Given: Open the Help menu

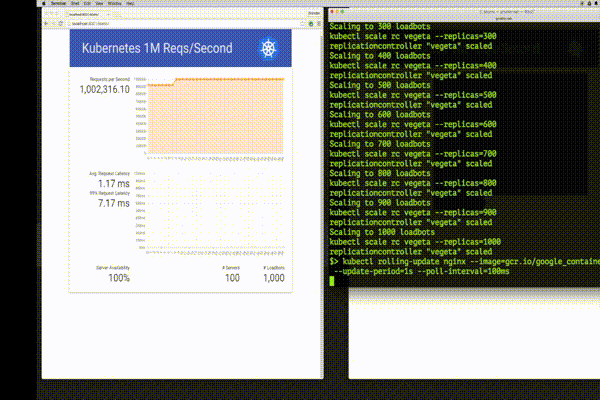Looking at the screenshot, I should 130,3.
